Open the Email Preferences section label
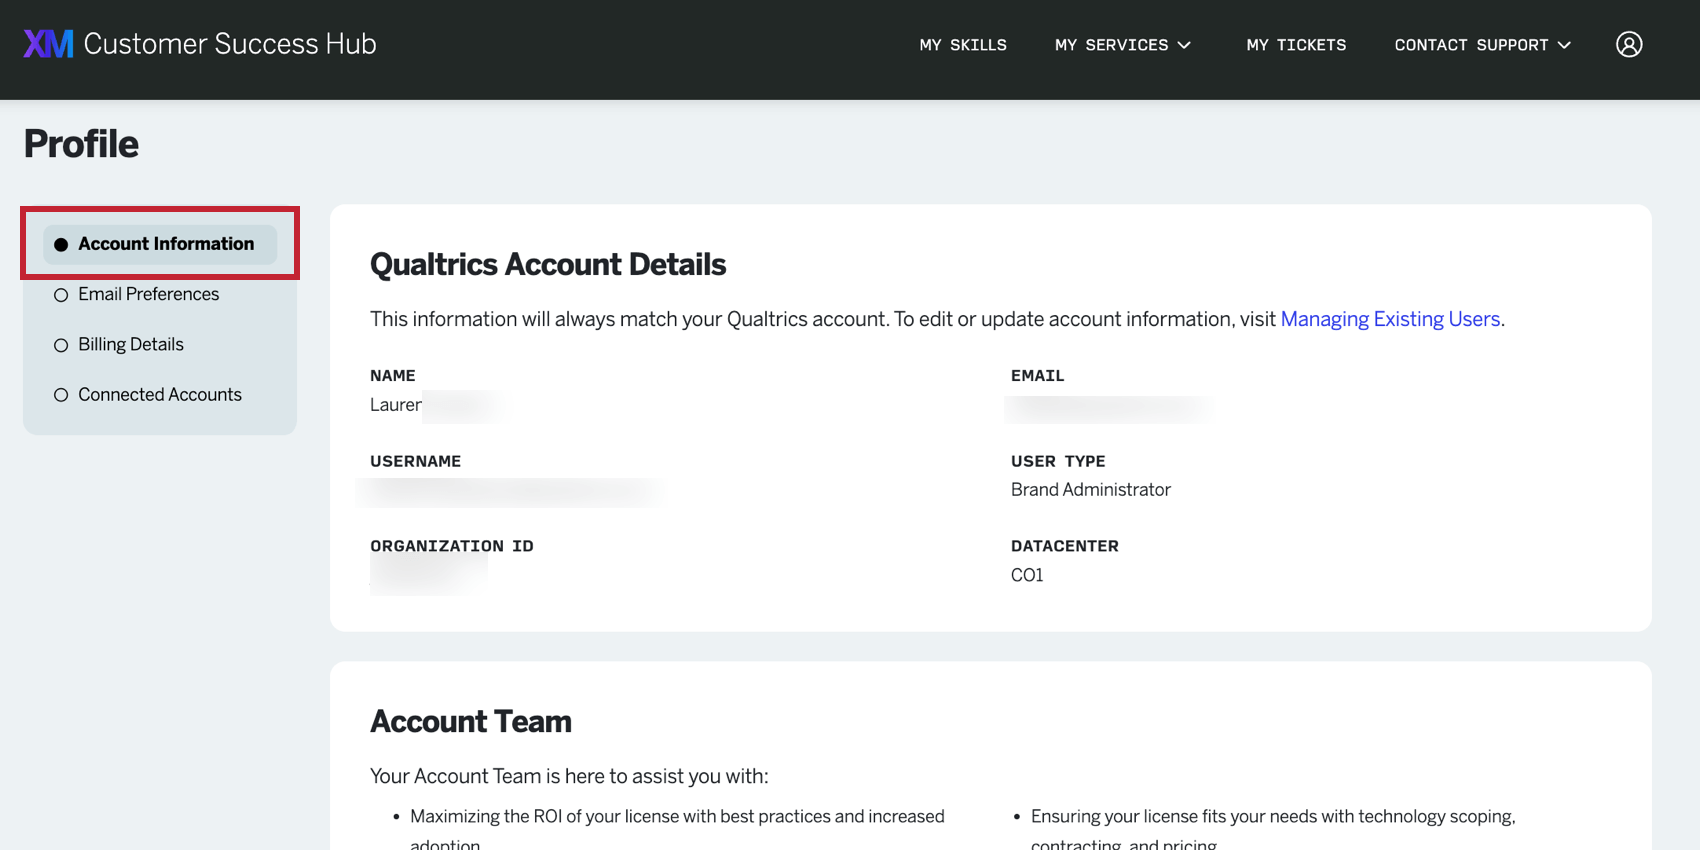Screen dimensions: 1700x850 click(148, 294)
